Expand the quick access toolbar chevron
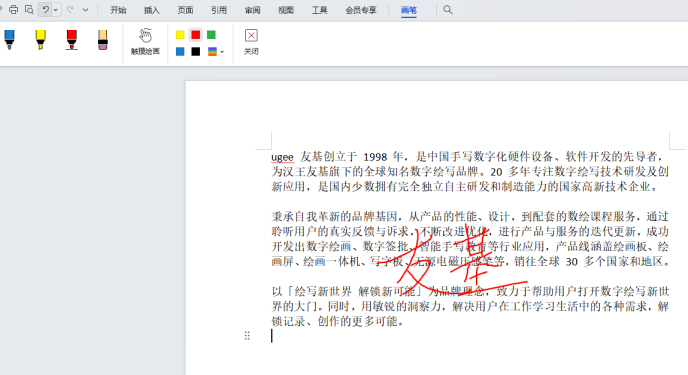The width and height of the screenshot is (688, 375). click(x=86, y=10)
